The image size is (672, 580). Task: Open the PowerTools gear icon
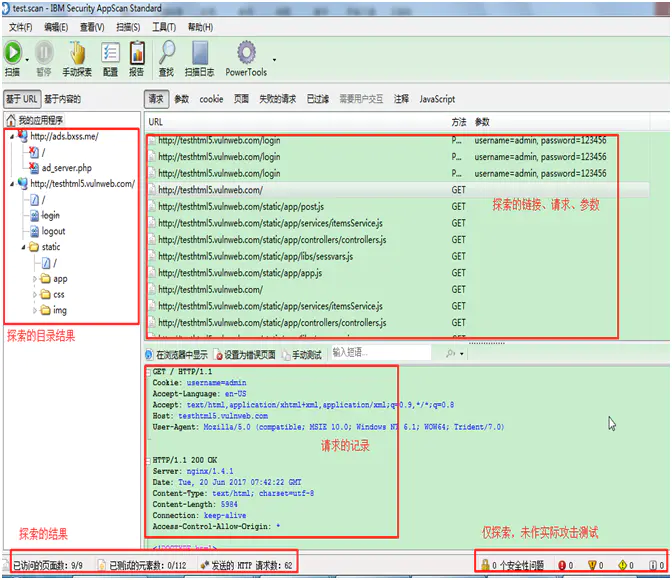click(246, 53)
